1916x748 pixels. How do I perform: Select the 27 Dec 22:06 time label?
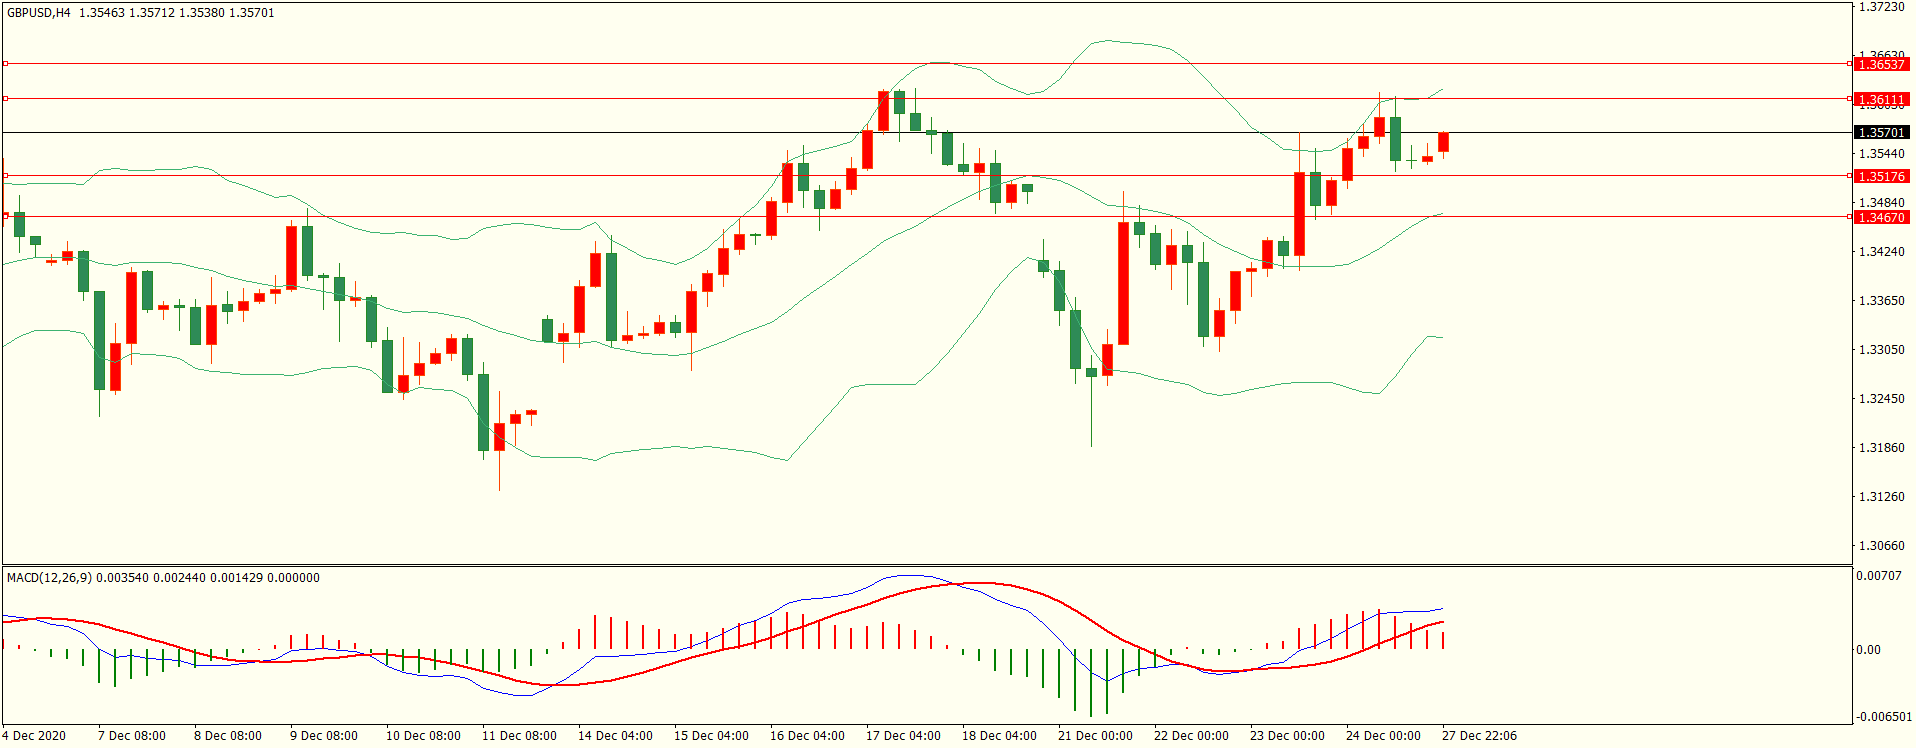click(x=1479, y=736)
